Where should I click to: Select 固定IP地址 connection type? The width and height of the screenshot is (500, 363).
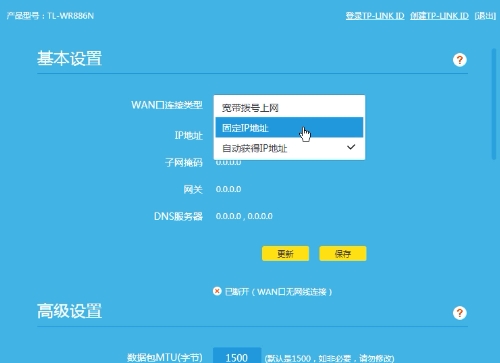click(x=289, y=127)
